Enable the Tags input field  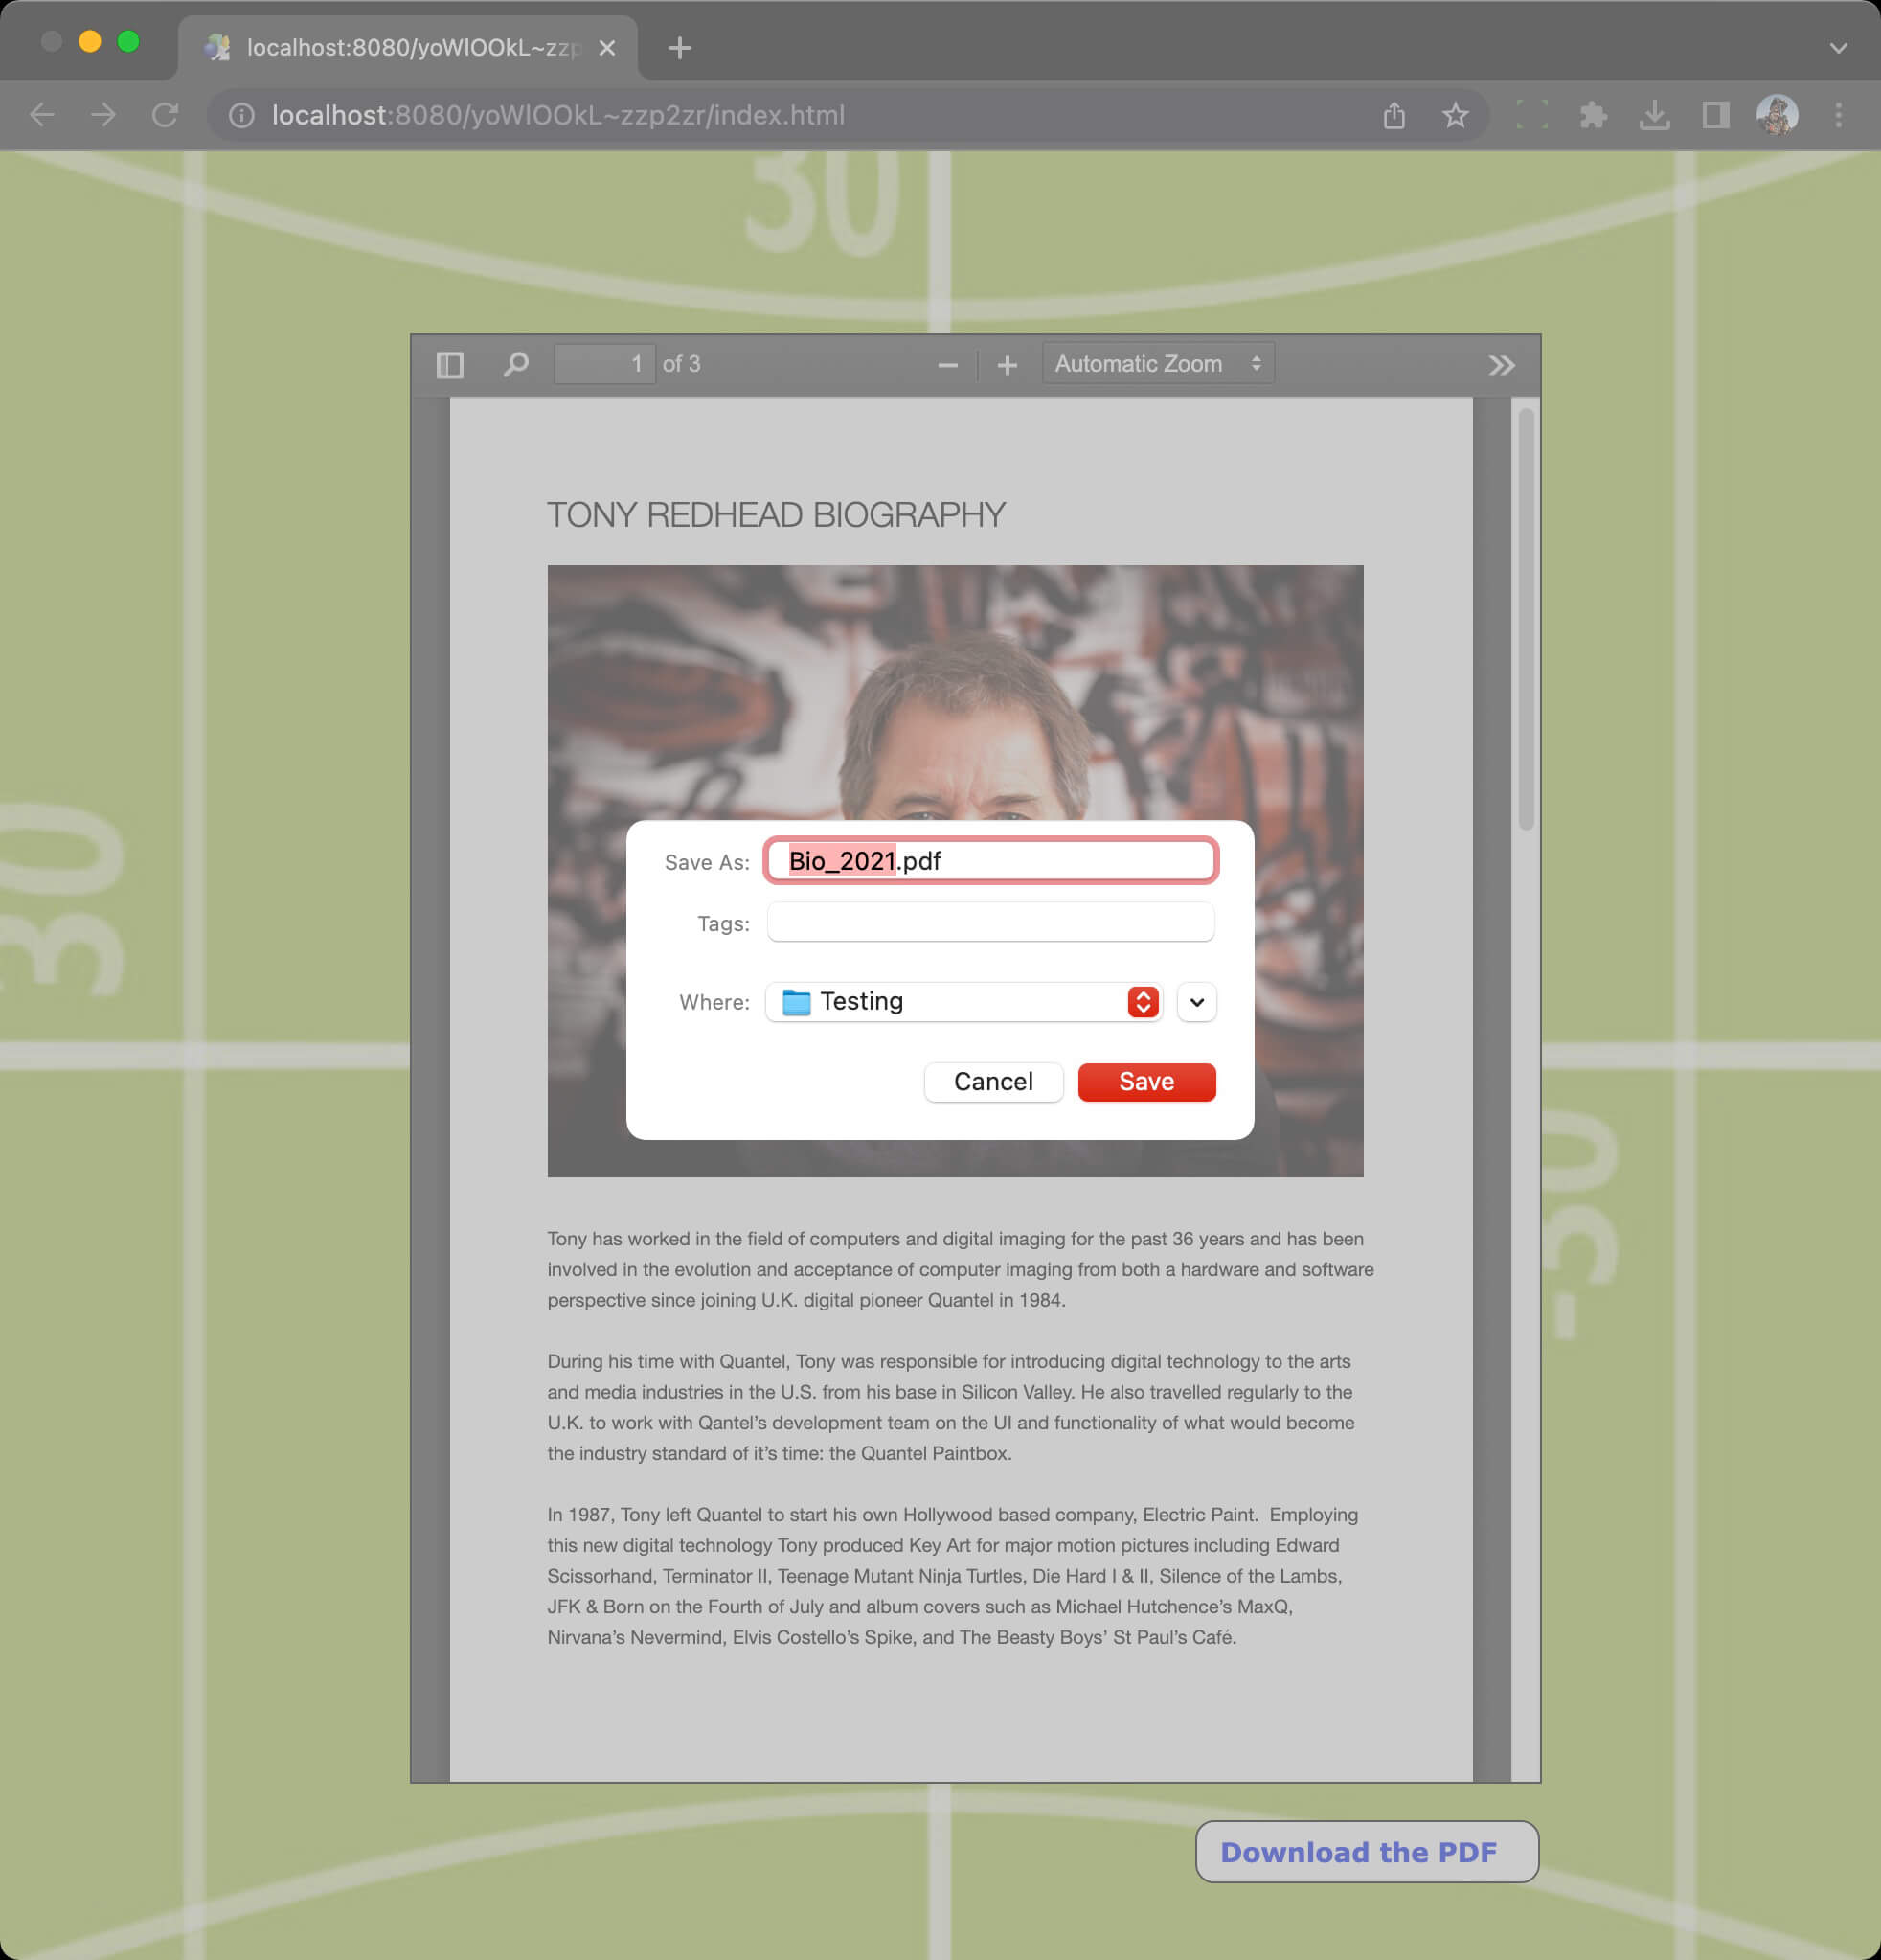pos(990,923)
